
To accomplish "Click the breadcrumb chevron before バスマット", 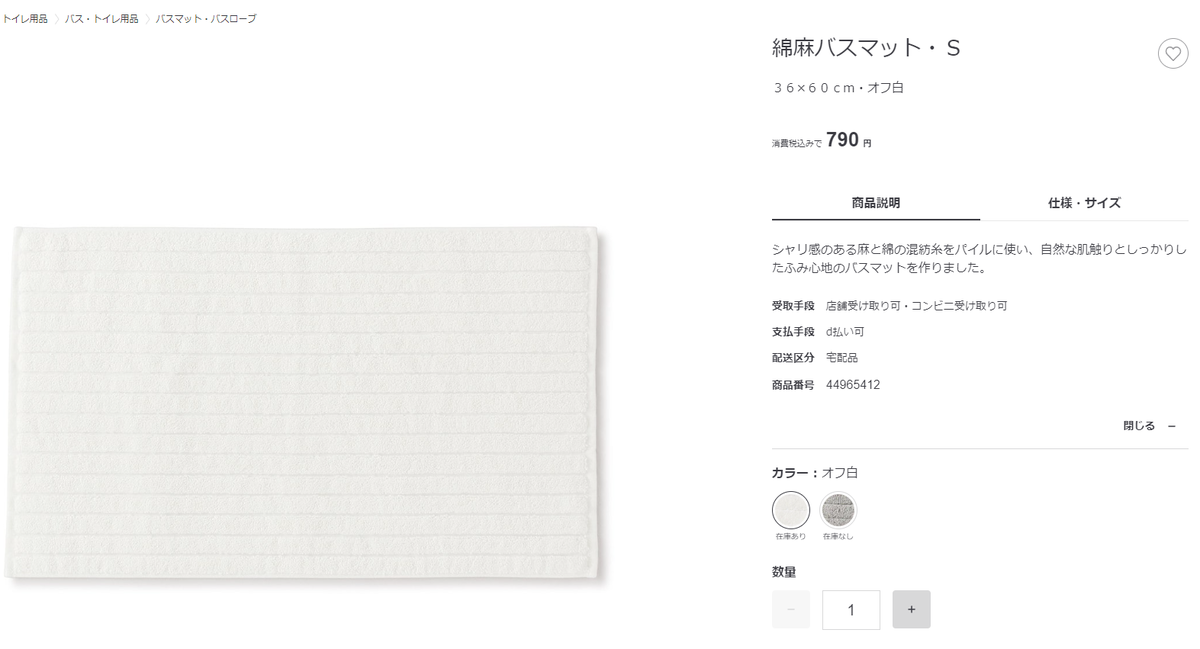I will click(x=147, y=19).
